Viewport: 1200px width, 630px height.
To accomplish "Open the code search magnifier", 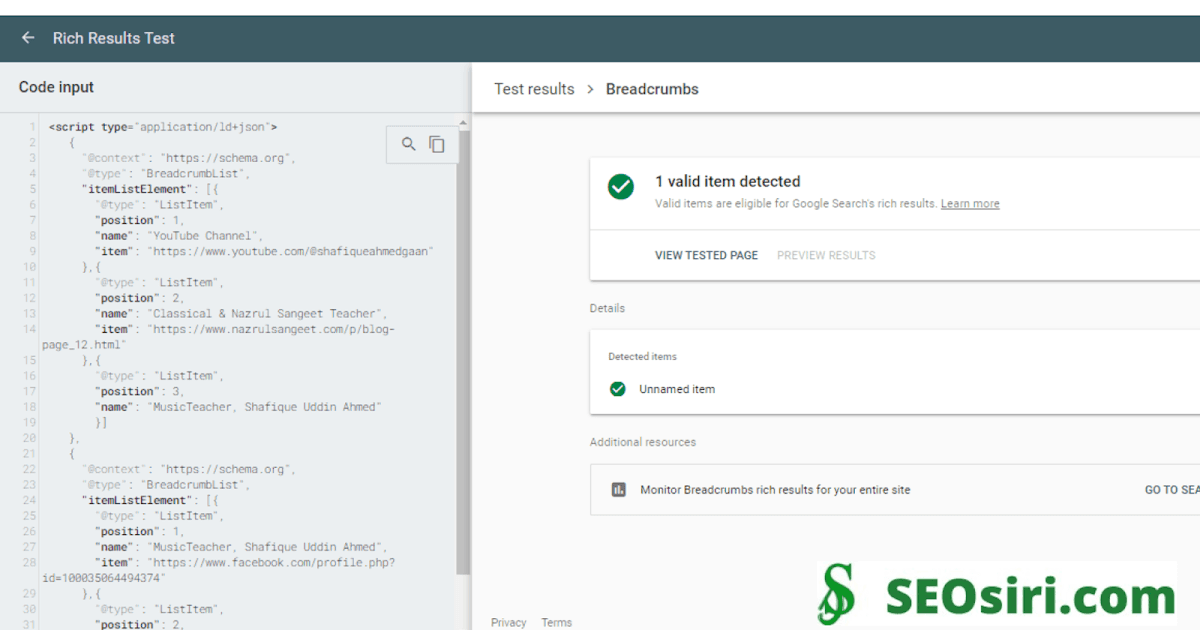I will pos(408,143).
